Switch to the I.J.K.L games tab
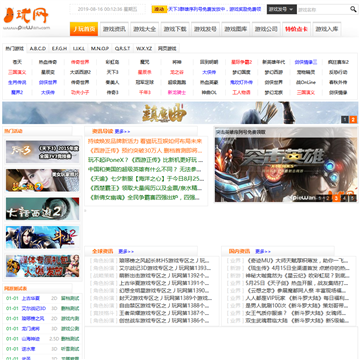Image resolution: width=360 pixels, height=360 pixels. point(79,49)
